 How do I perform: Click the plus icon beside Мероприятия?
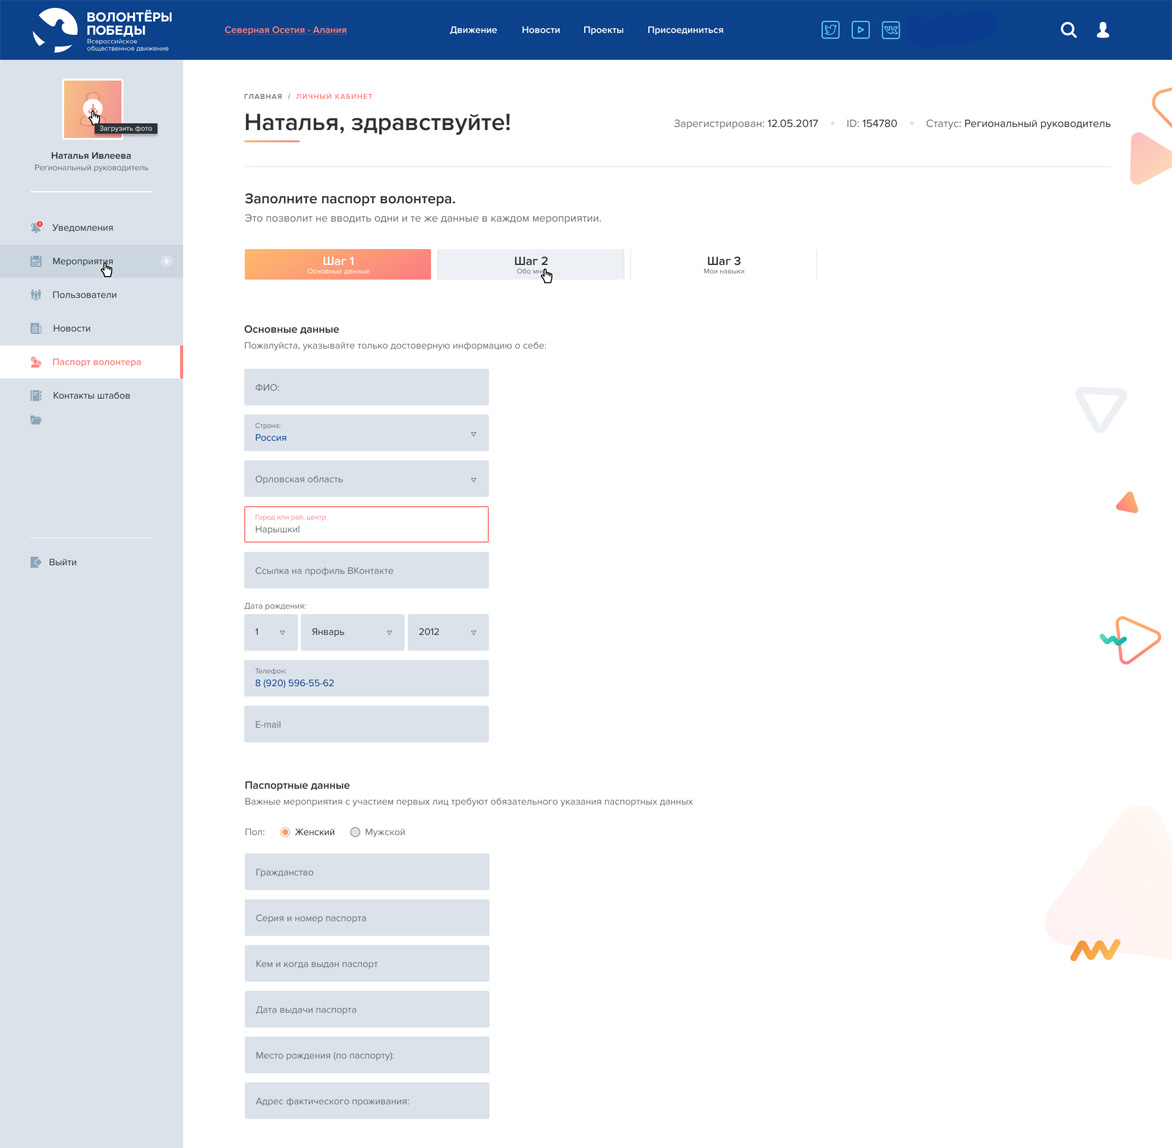pos(166,261)
